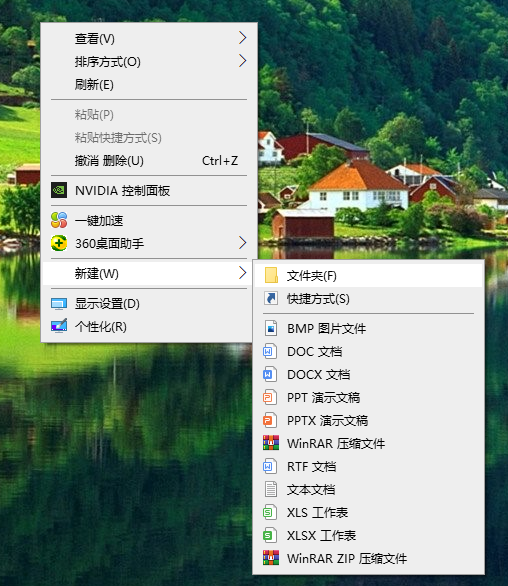508x586 pixels.
Task: Click the yellow folder icon for 文件夹
Action: coord(271,275)
